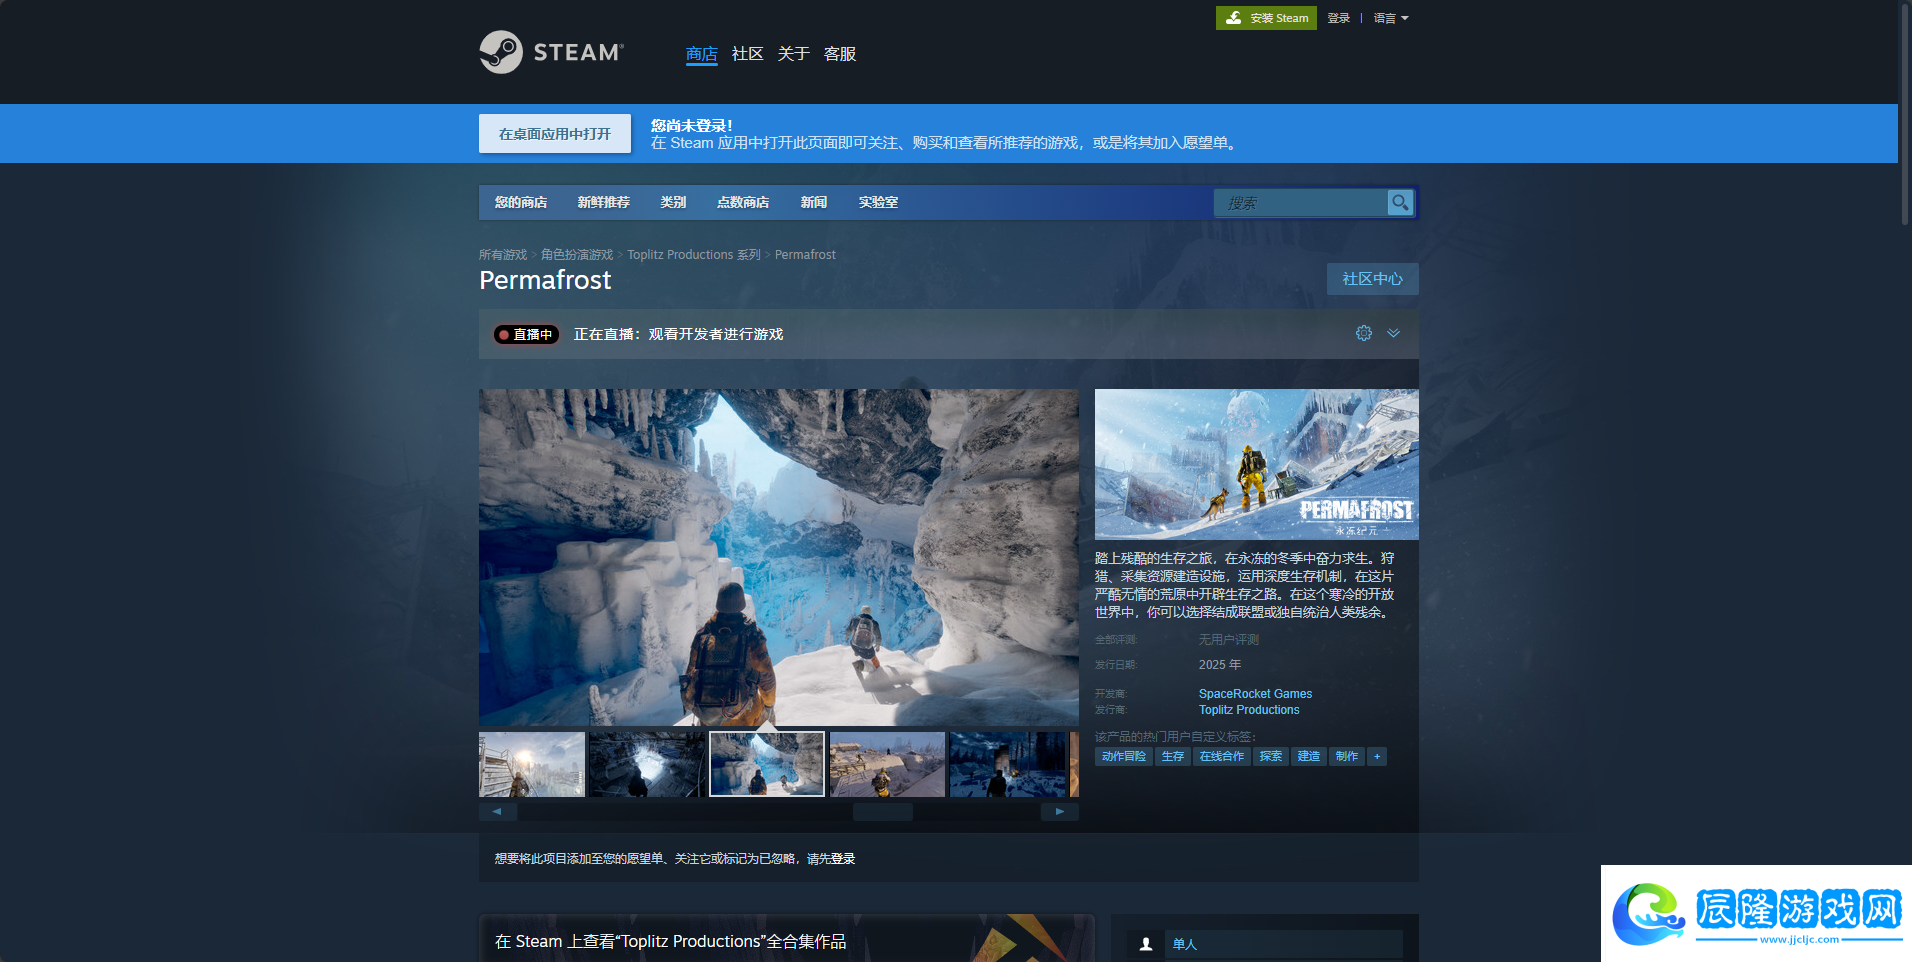Click the 建造 tag
1912x962 pixels.
[x=1309, y=756]
